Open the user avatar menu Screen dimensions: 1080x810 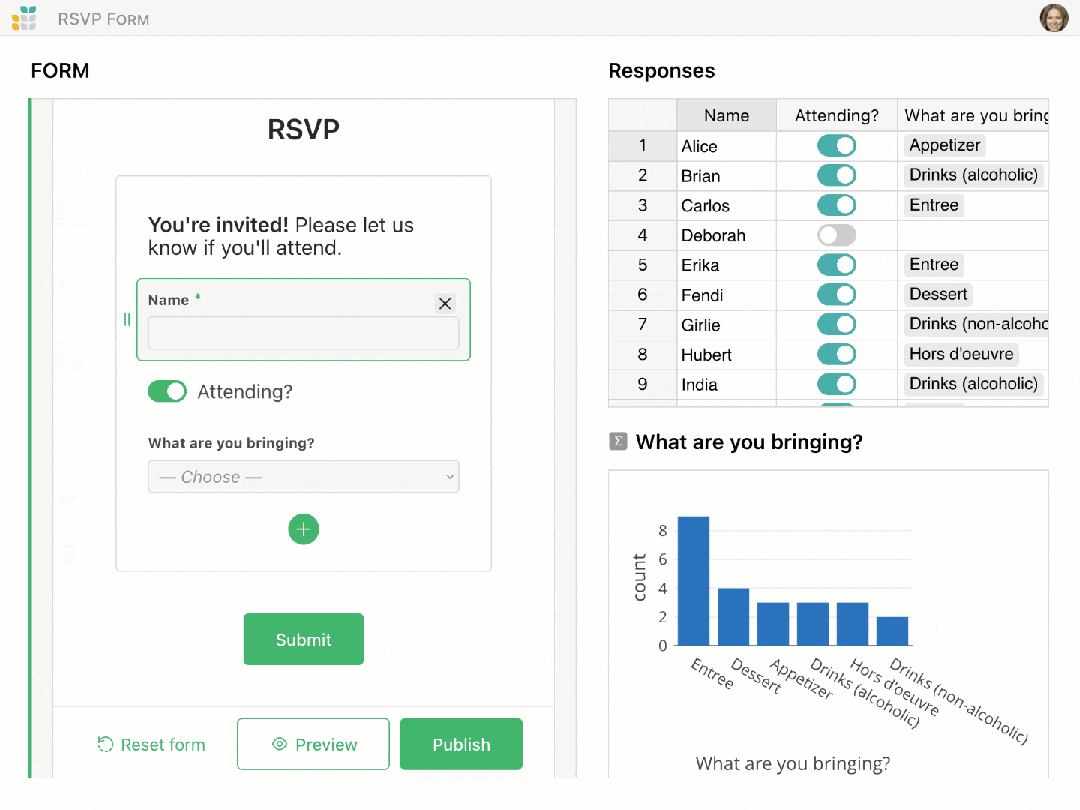coord(1053,18)
